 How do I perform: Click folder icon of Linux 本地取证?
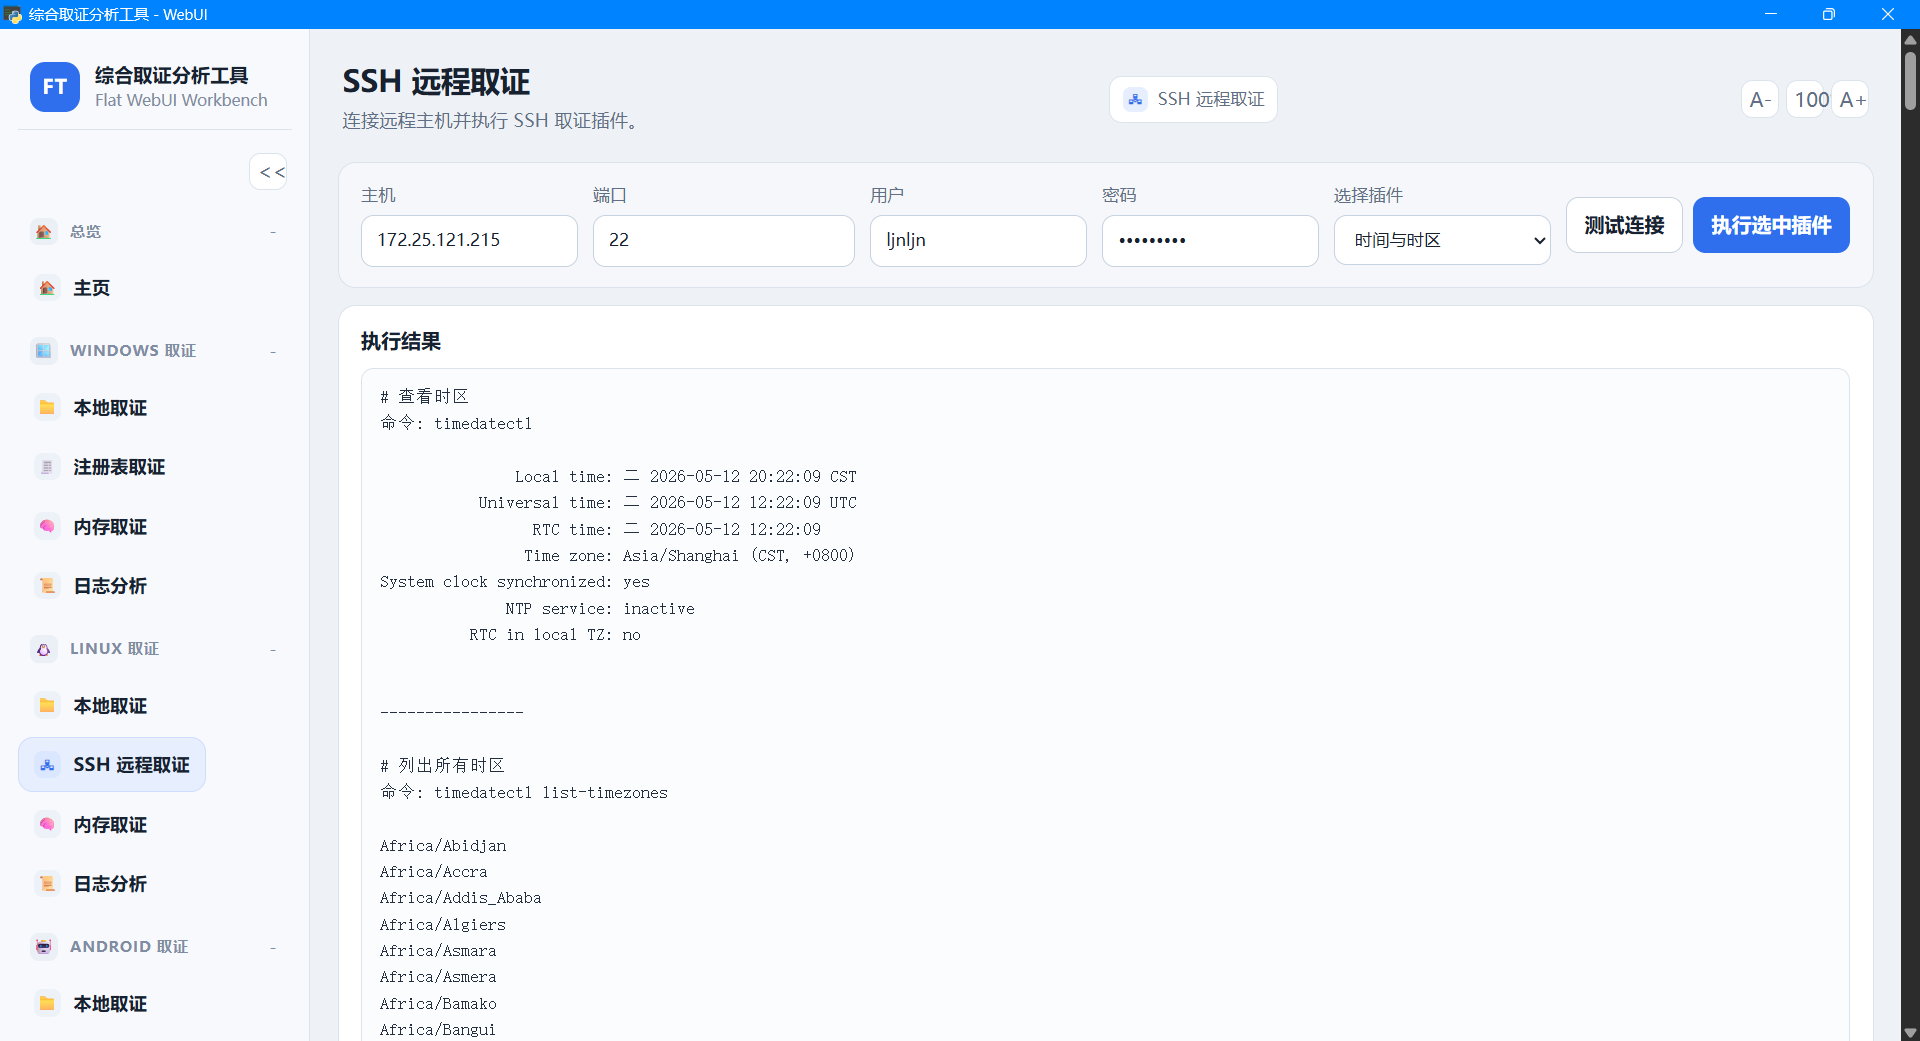click(47, 705)
